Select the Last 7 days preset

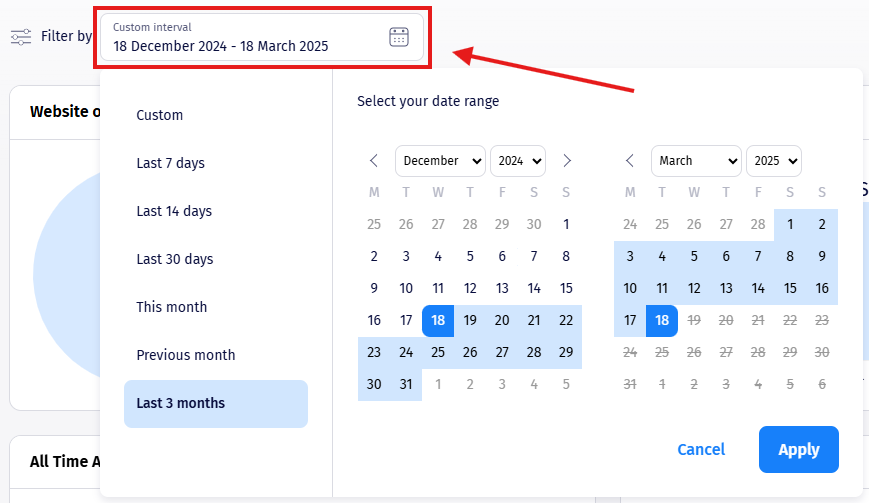(x=170, y=163)
